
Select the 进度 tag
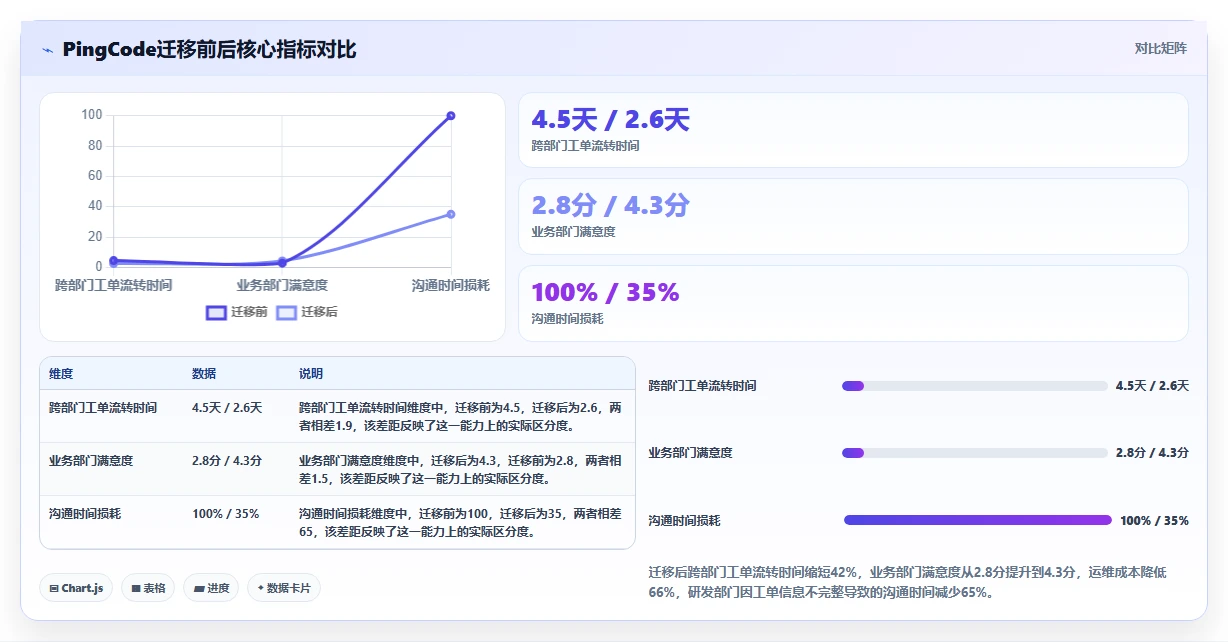click(x=211, y=588)
